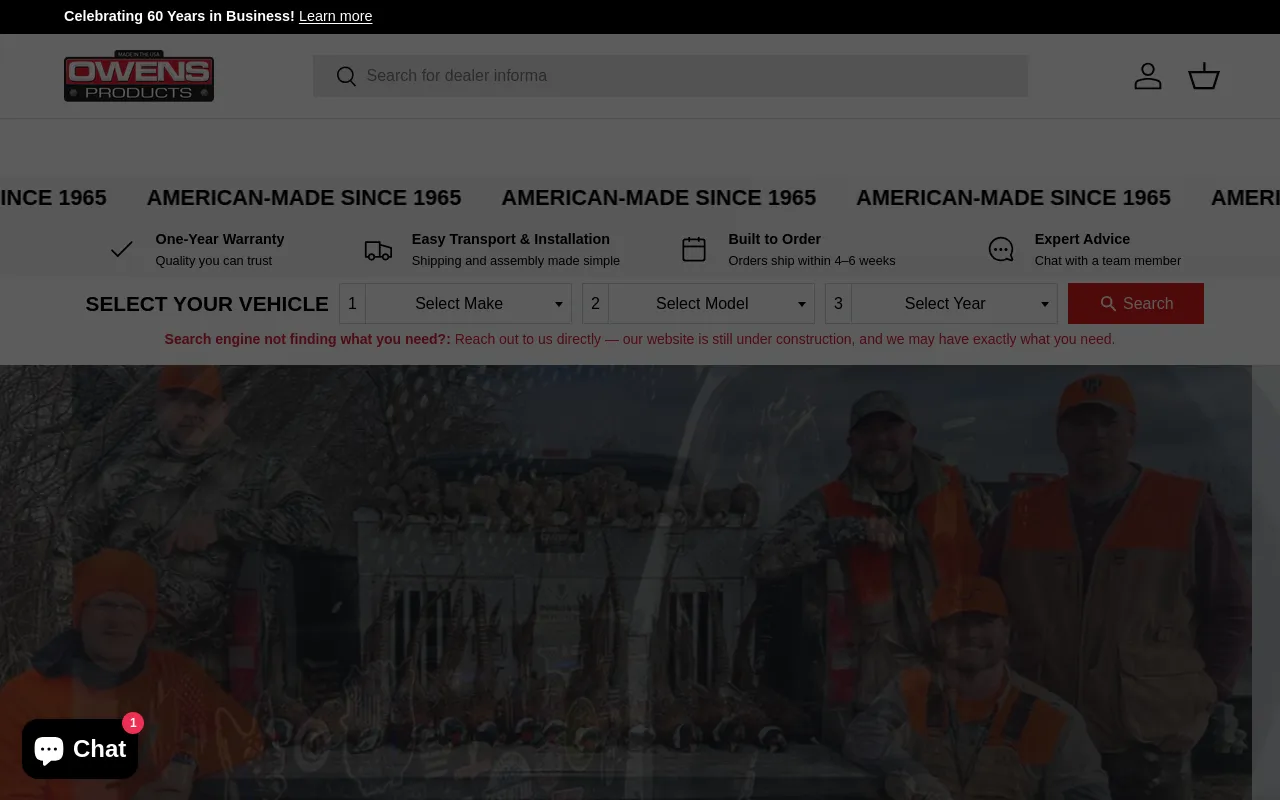
Task: Follow the Learn more link
Action: [335, 16]
